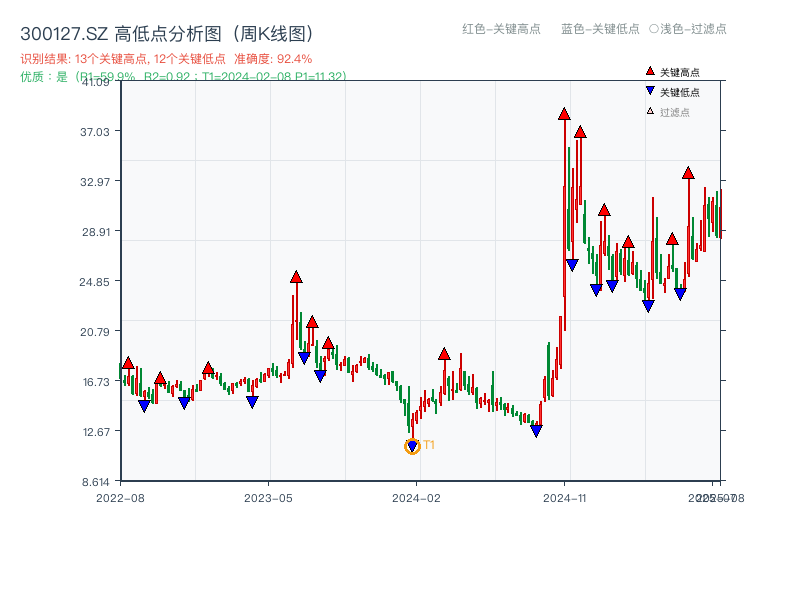
Task: Click the first blue low triangle on the left
Action: [145, 406]
